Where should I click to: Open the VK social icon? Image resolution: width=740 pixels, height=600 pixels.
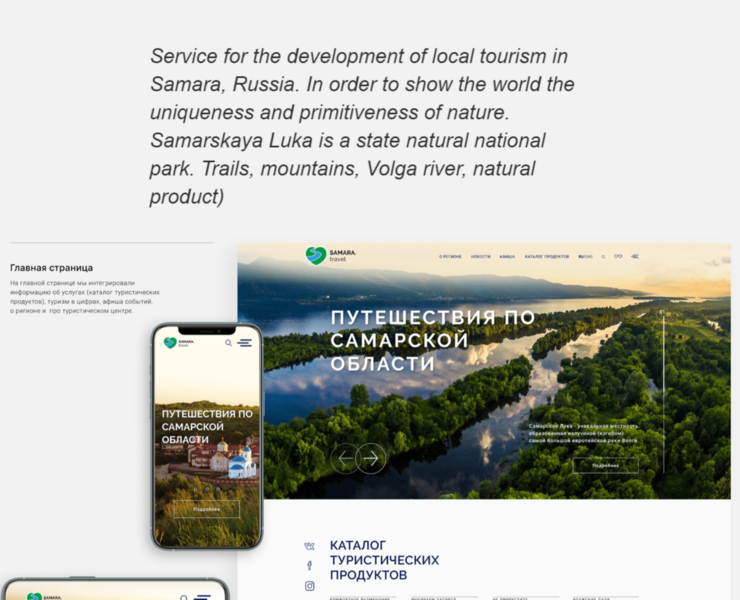click(309, 546)
